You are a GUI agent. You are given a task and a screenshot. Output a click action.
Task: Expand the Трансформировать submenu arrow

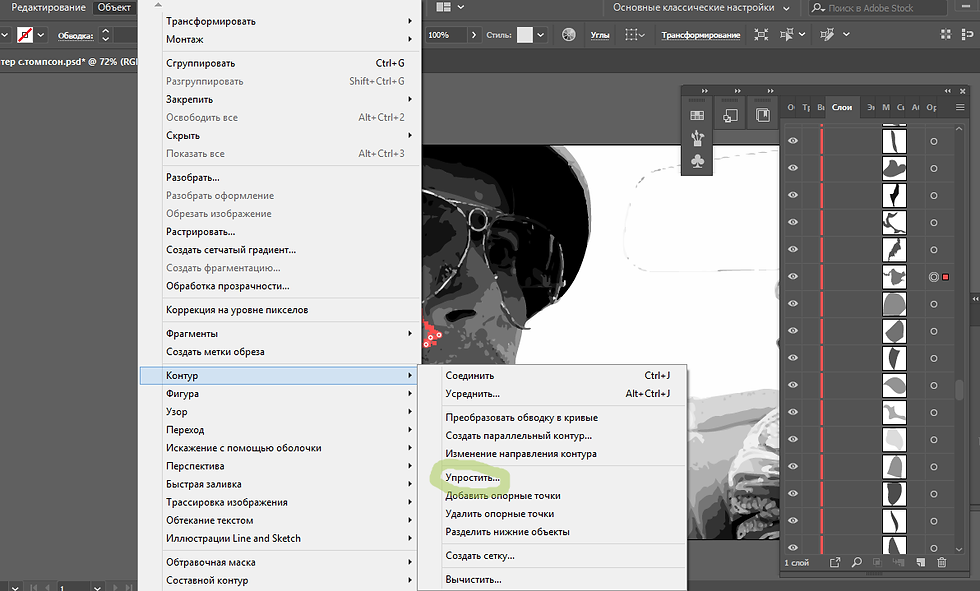click(x=410, y=21)
